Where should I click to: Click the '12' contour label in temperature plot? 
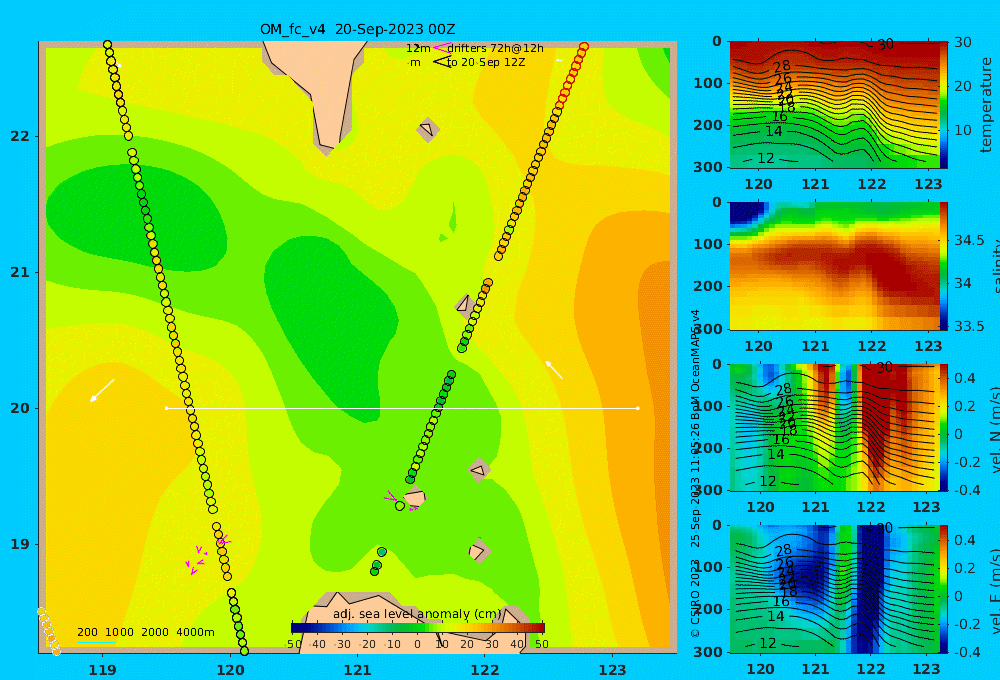coord(766,158)
